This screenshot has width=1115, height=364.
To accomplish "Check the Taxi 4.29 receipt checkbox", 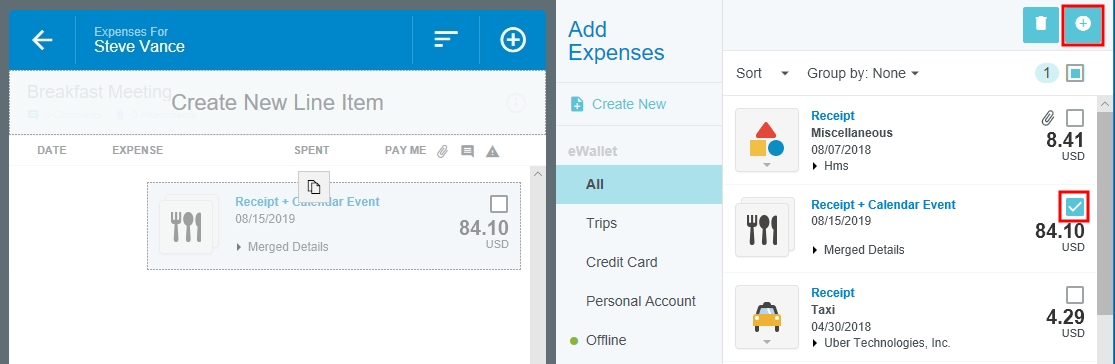I will click(x=1075, y=295).
